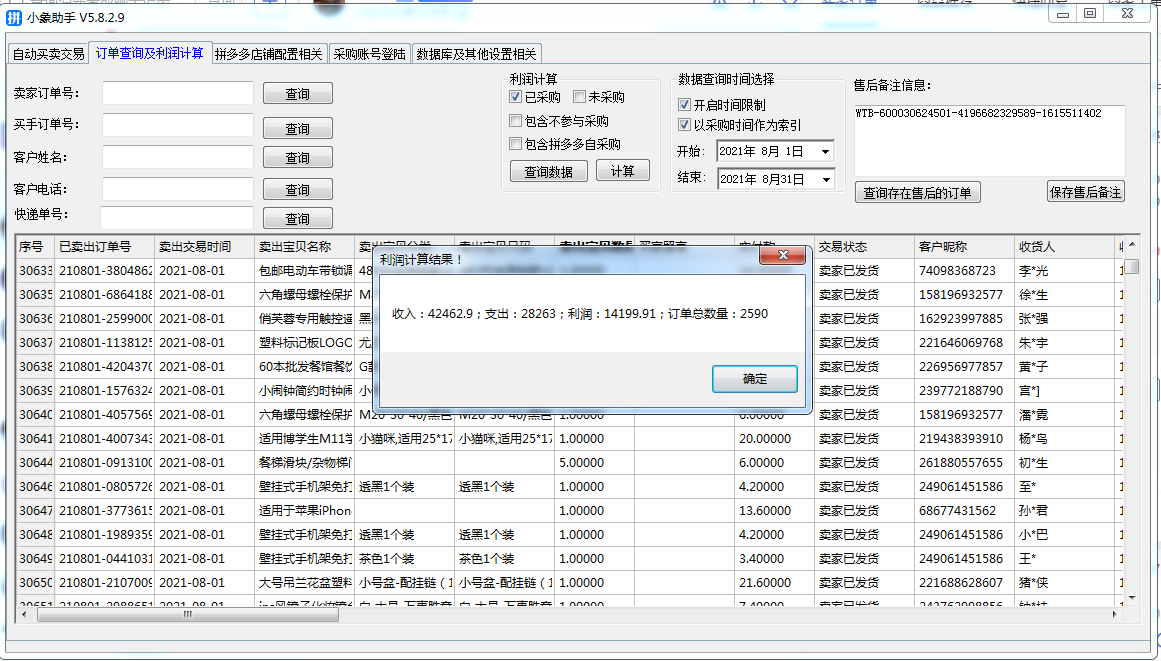Viewport: 1161px width, 661px height.
Task: Uncheck the 已采购 checkbox
Action: coord(516,96)
